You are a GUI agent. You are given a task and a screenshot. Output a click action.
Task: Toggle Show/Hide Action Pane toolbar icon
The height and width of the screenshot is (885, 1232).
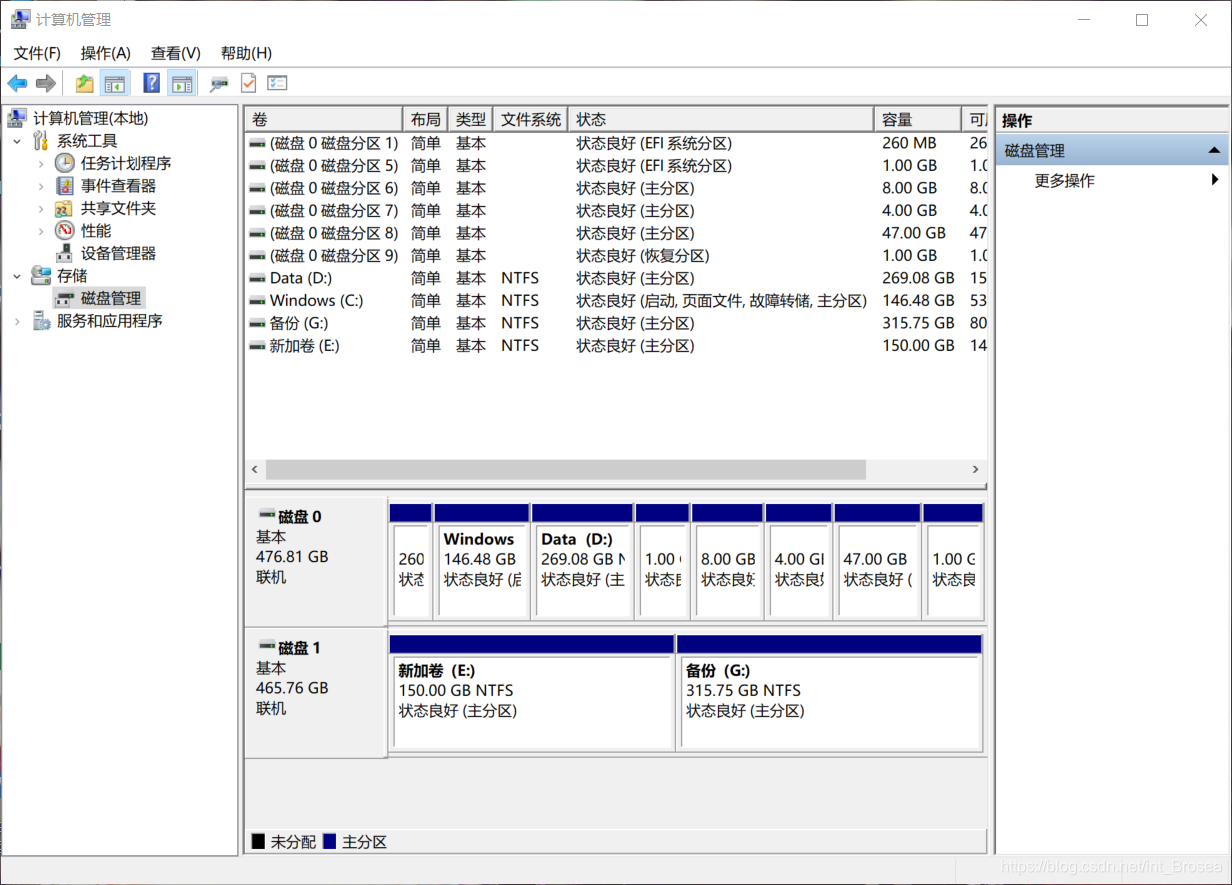[181, 83]
